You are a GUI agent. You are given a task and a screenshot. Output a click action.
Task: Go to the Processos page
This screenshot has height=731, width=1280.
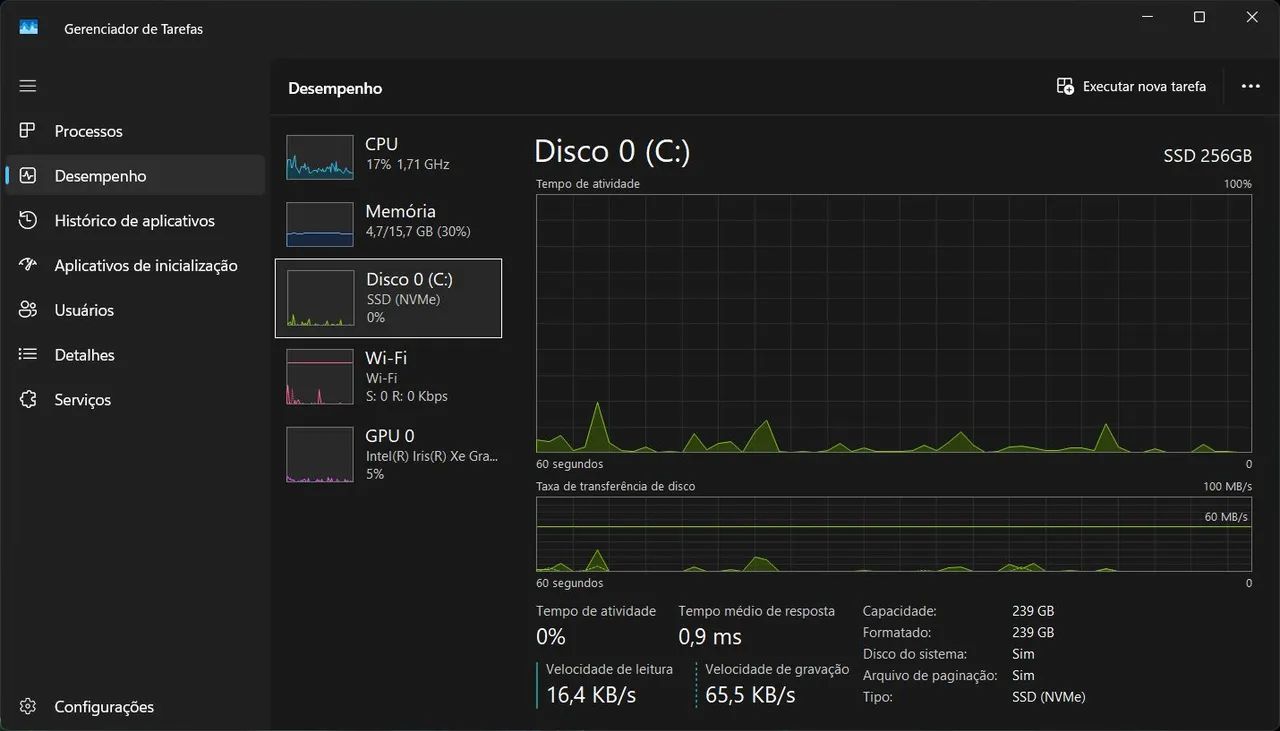tap(135, 131)
